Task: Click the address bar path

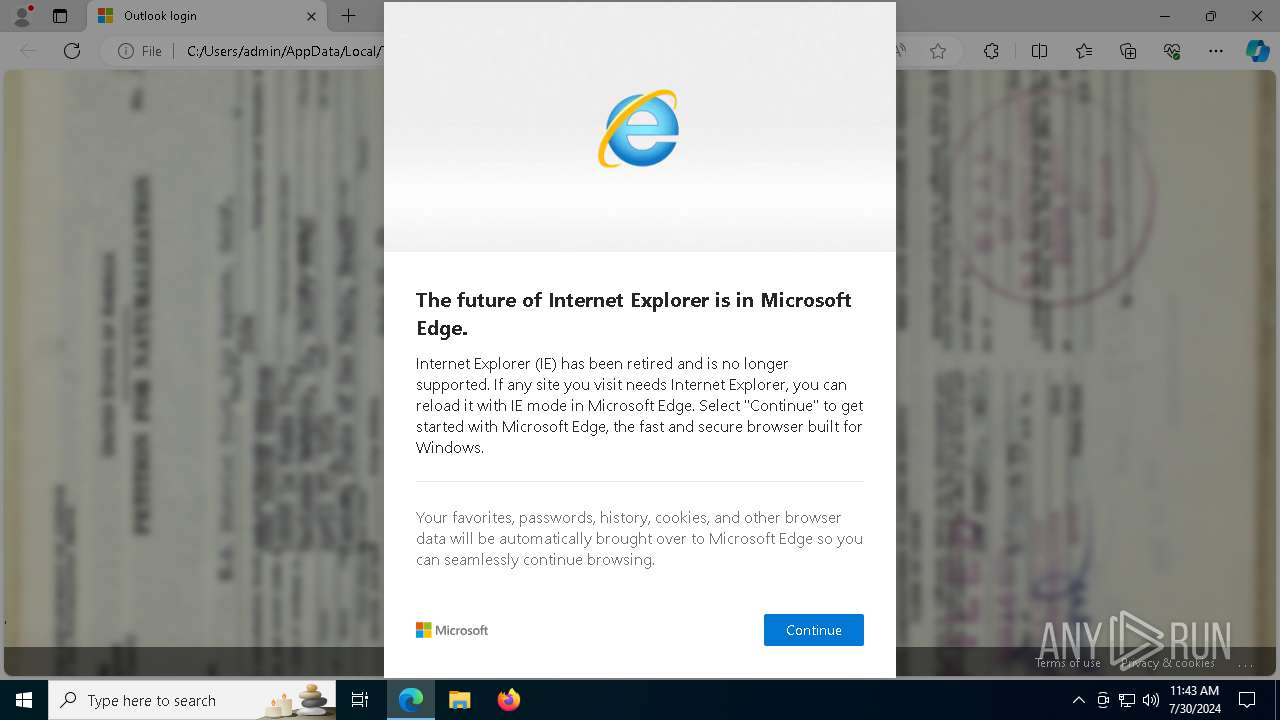Action: click(x=283, y=51)
